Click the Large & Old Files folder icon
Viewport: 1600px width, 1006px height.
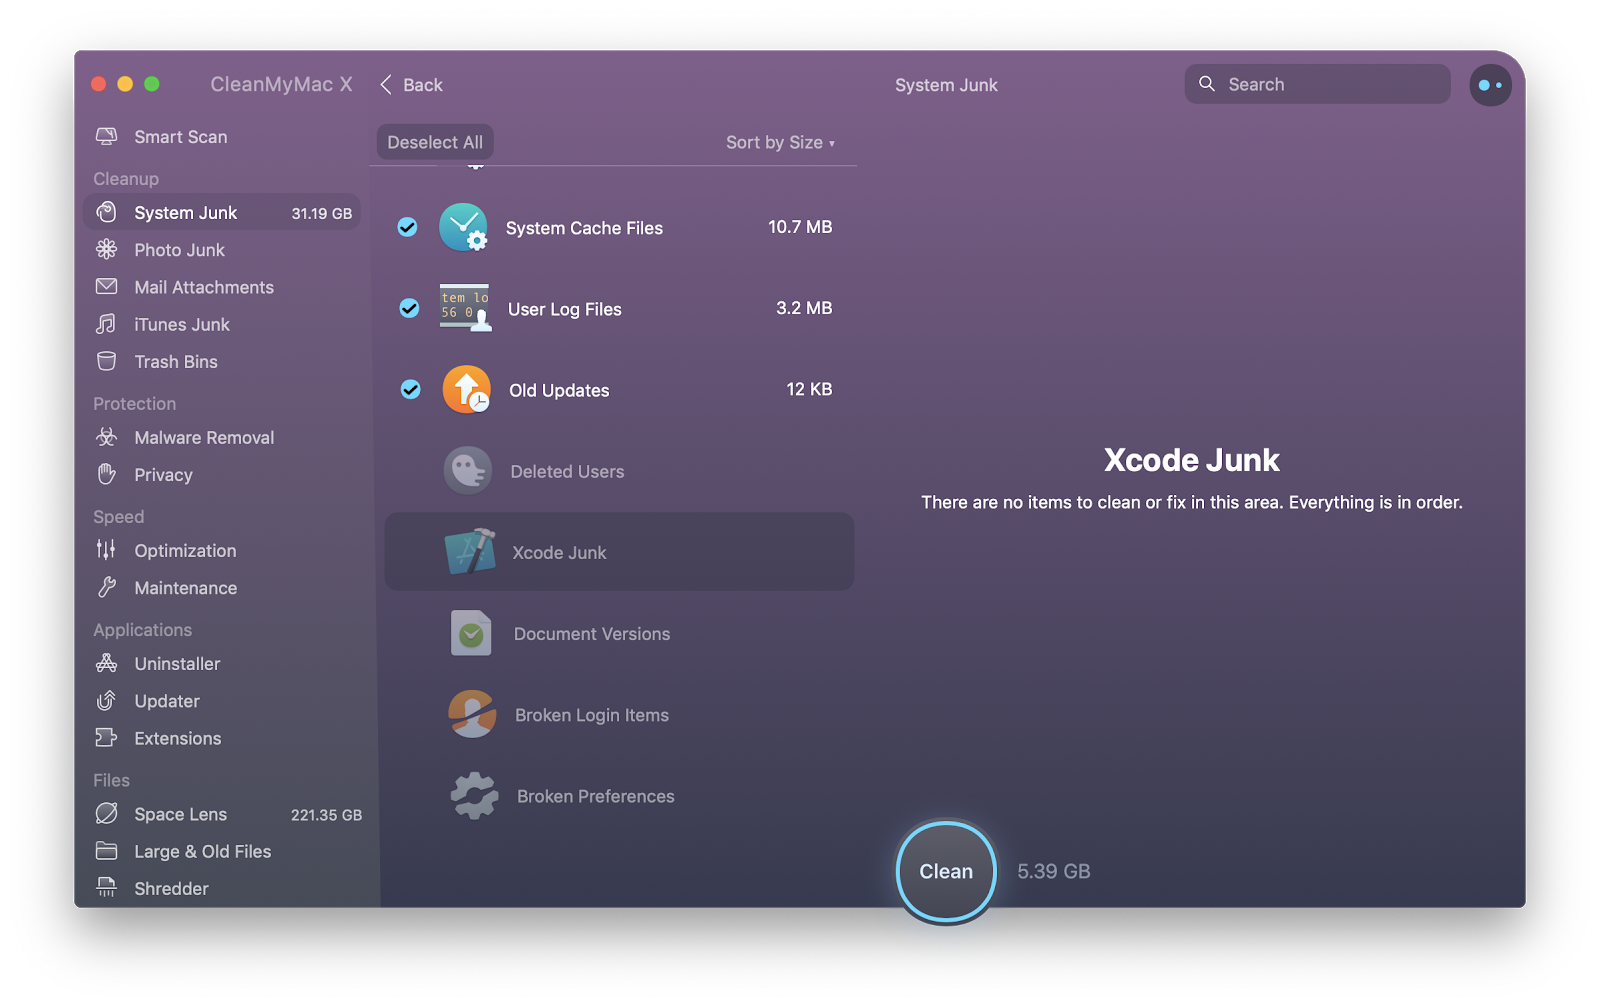pos(106,851)
